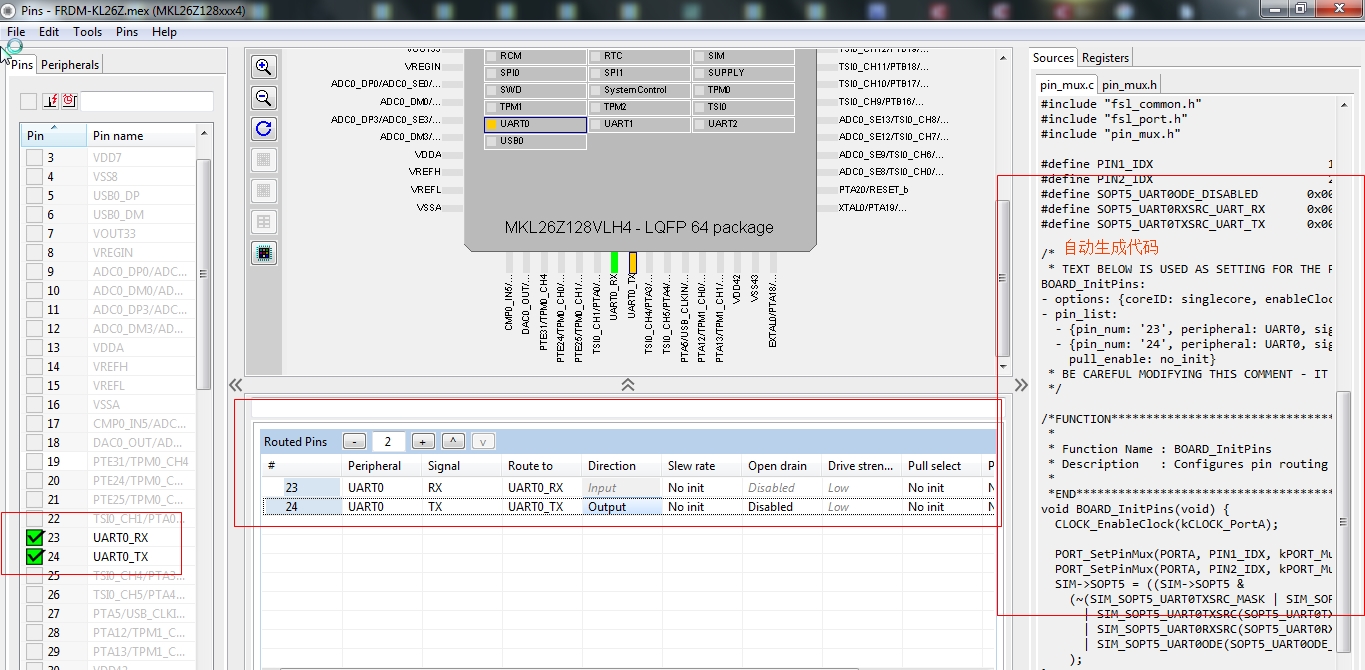
Task: Open the Edit menu
Action: coord(49,32)
